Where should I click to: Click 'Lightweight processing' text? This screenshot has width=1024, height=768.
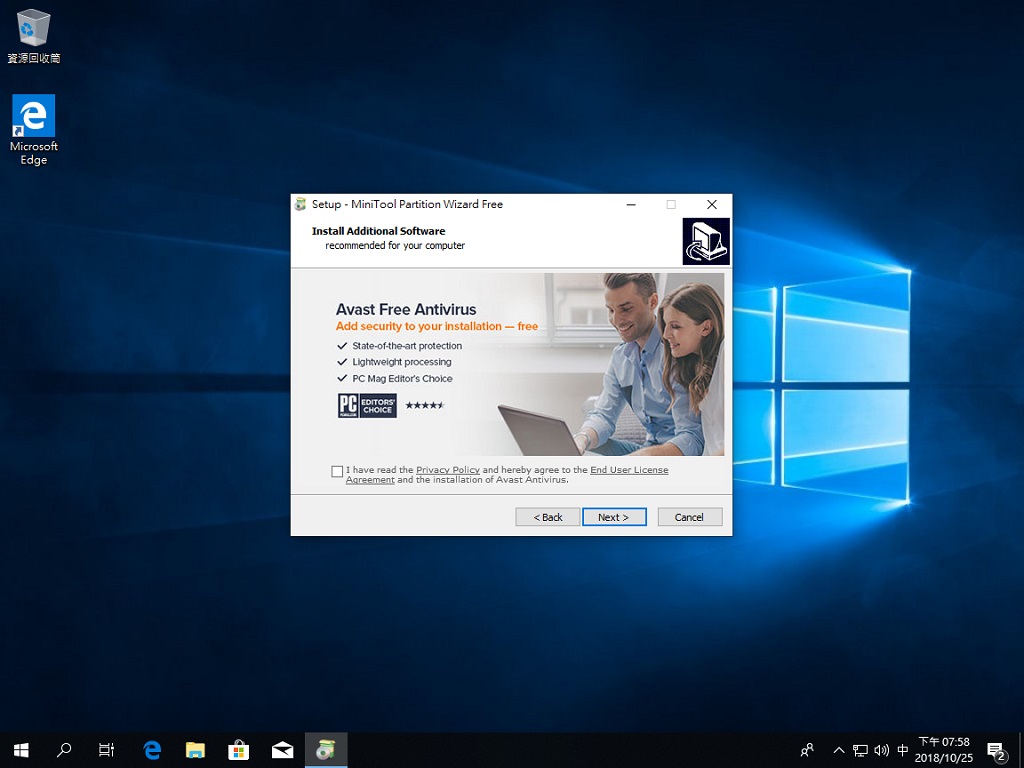tap(402, 362)
